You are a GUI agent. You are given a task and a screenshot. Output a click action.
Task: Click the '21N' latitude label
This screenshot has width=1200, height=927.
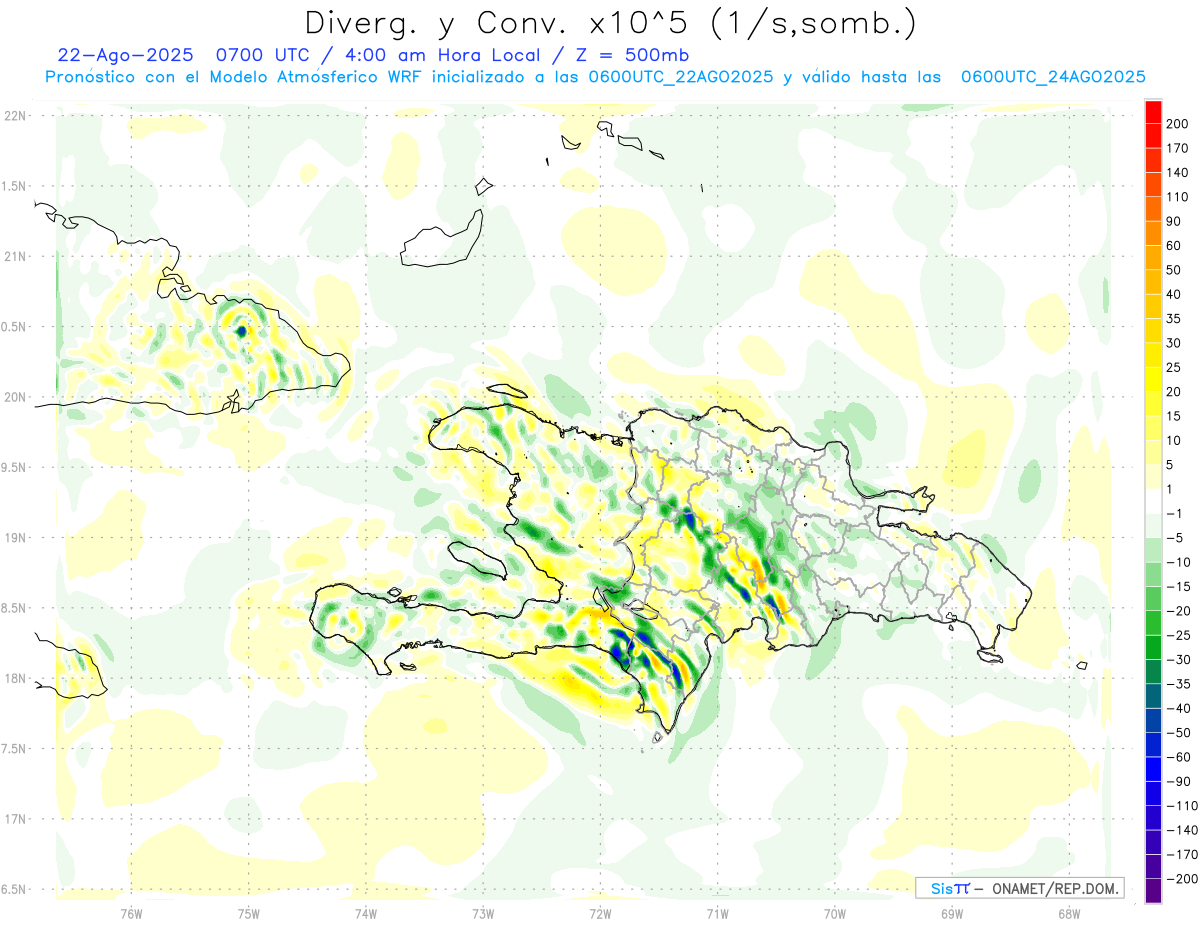click(x=14, y=256)
